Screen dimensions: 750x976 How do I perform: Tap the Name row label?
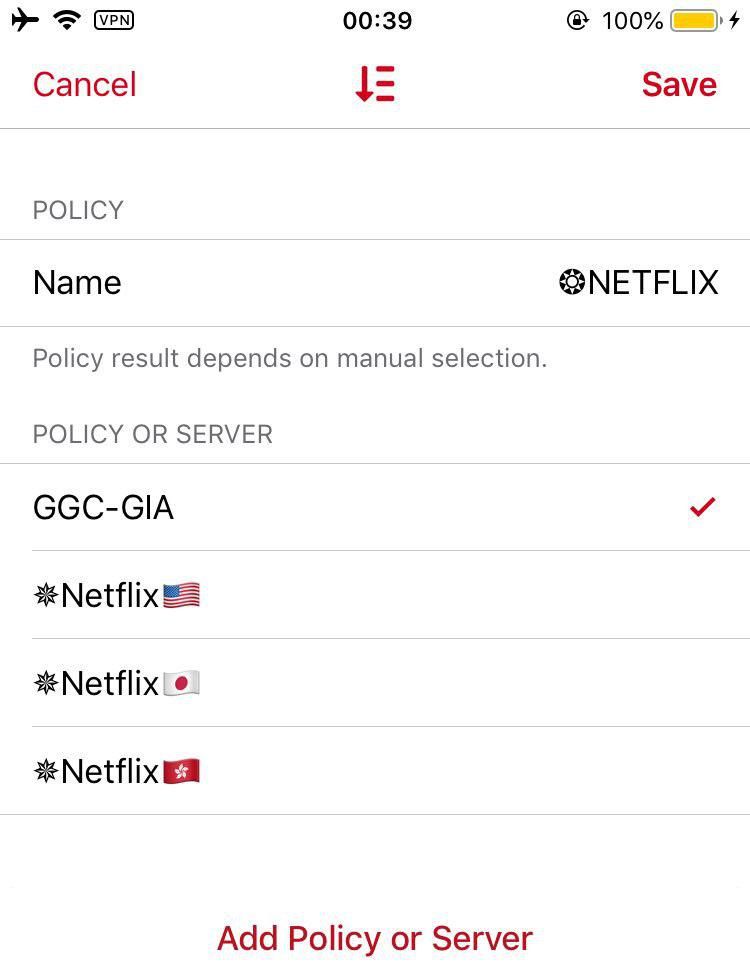point(77,283)
